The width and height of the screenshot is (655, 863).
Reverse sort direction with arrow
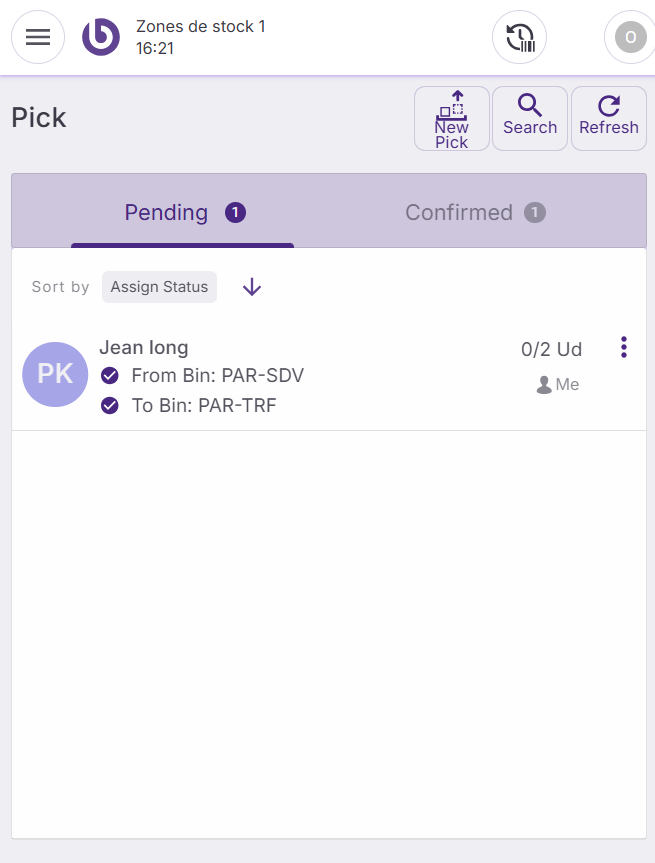(x=252, y=287)
